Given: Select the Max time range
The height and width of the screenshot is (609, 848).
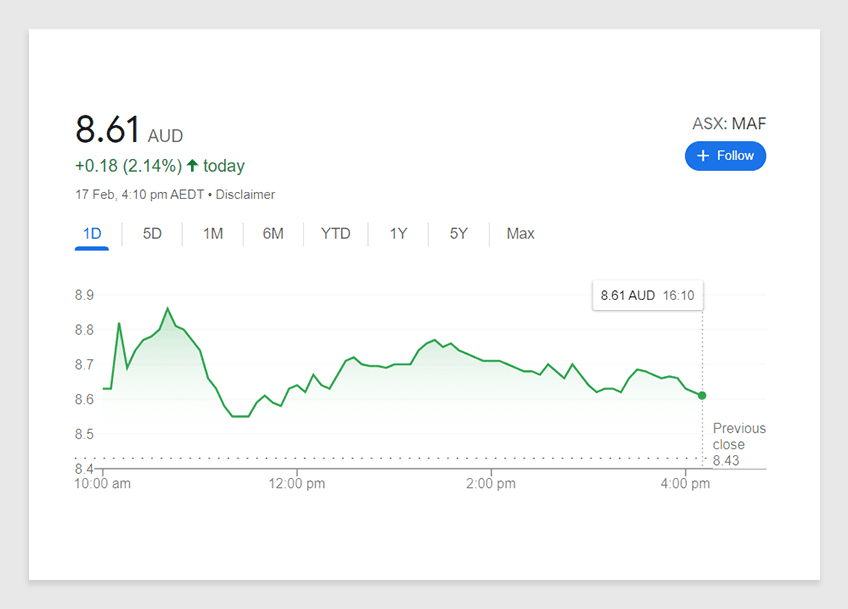Looking at the screenshot, I should (x=520, y=234).
